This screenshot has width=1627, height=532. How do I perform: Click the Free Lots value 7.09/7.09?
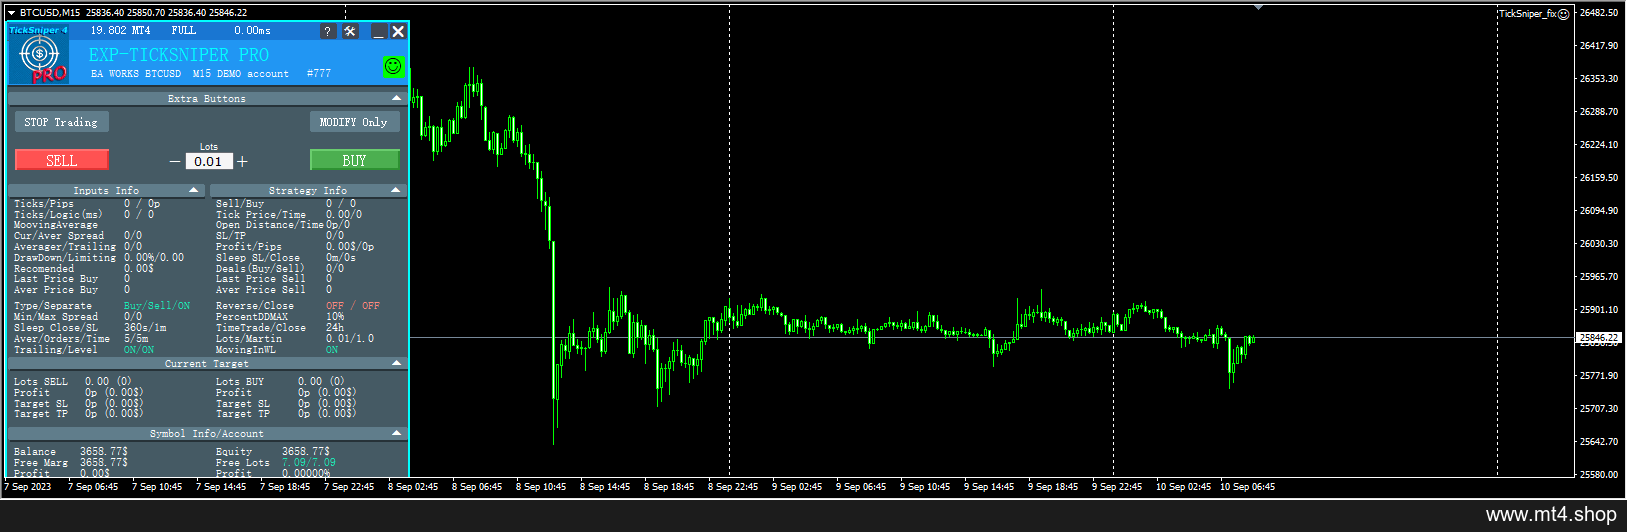[309, 463]
